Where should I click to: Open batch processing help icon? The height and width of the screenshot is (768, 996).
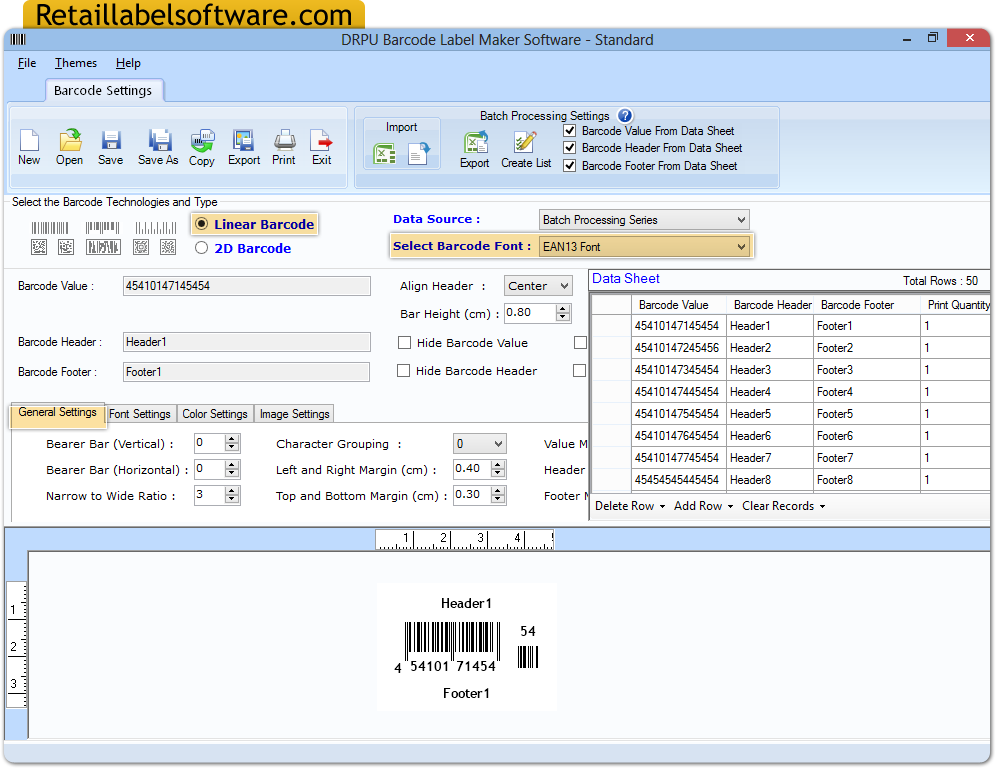click(x=625, y=116)
